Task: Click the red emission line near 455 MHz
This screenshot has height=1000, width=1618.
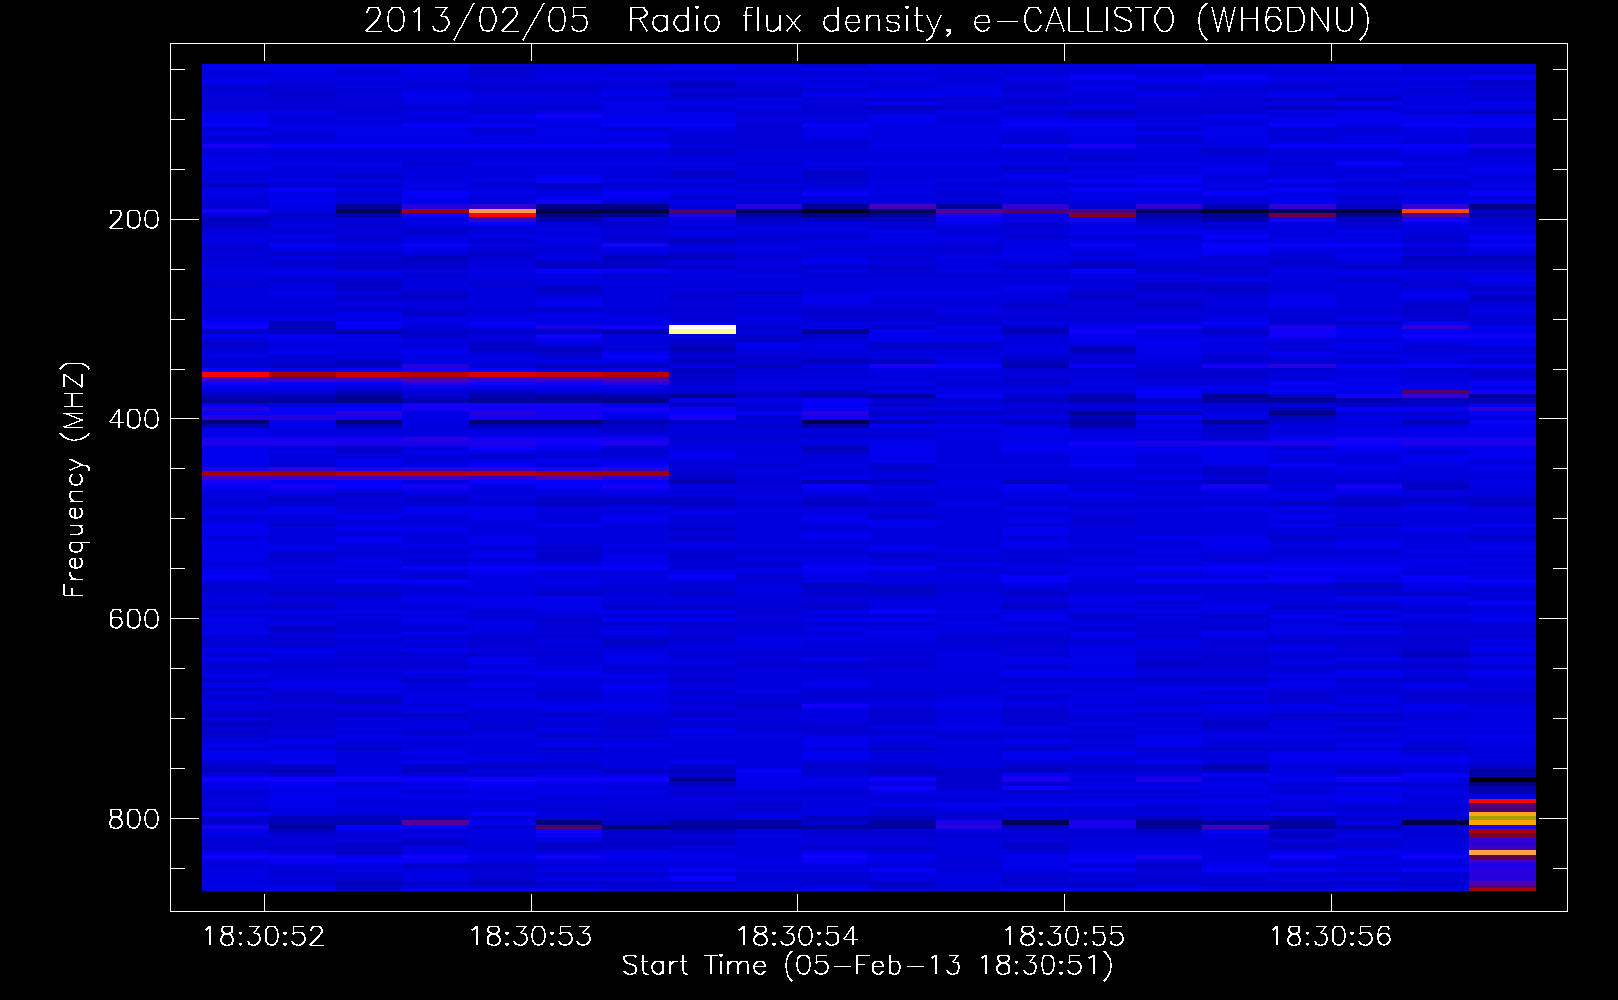Action: [x=435, y=473]
